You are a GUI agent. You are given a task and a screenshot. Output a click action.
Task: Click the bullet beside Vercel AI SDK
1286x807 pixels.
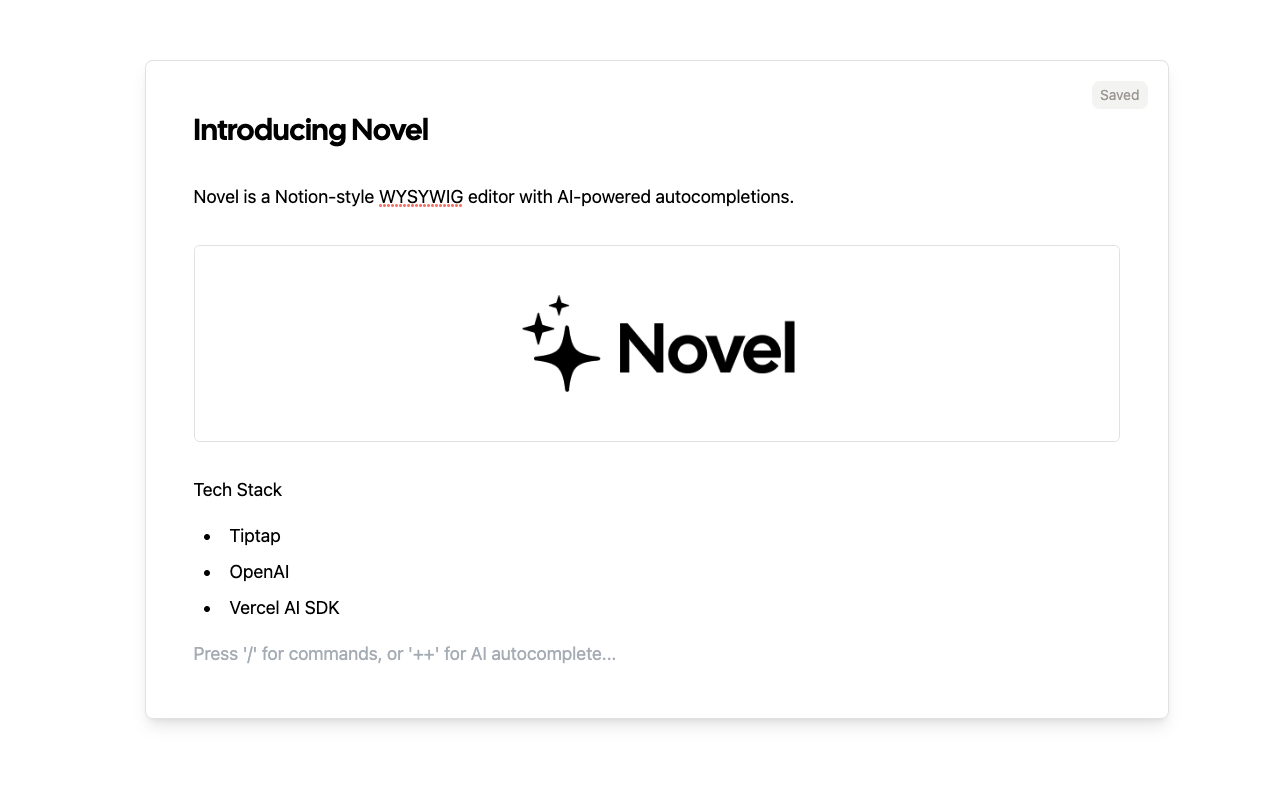pyautogui.click(x=208, y=609)
